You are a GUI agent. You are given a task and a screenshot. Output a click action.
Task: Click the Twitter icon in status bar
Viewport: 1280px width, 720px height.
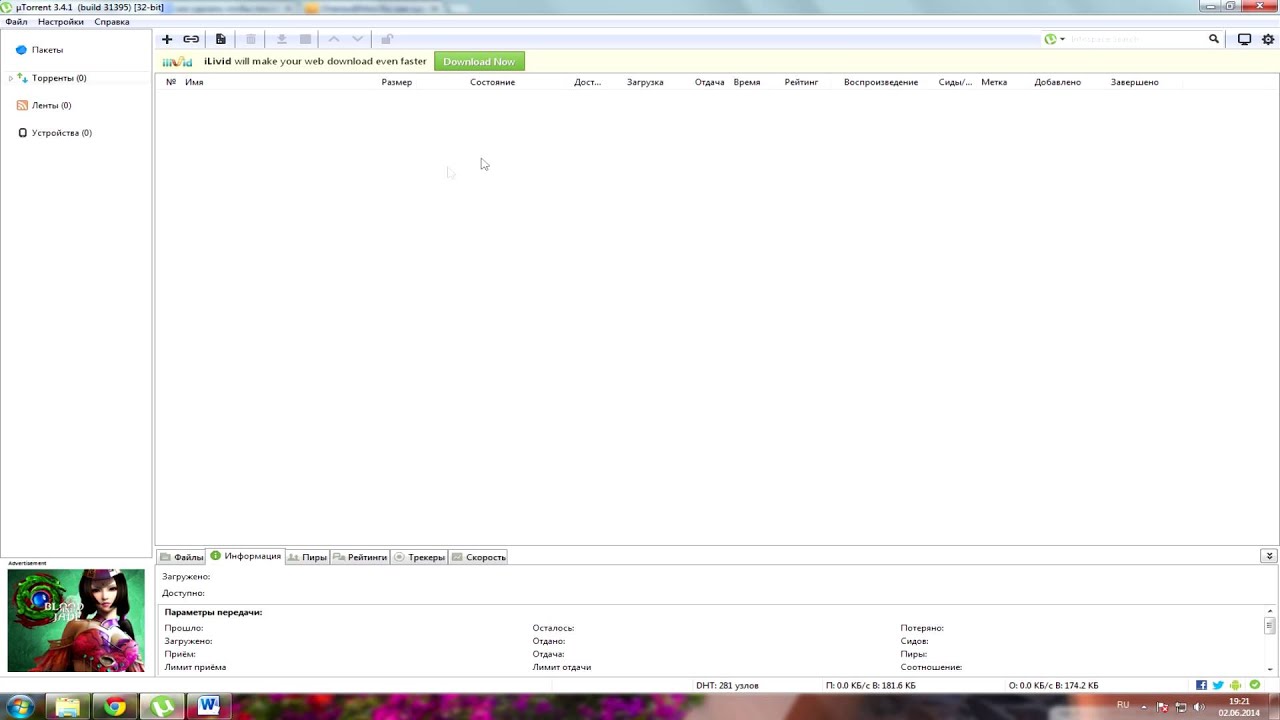pyautogui.click(x=1218, y=685)
